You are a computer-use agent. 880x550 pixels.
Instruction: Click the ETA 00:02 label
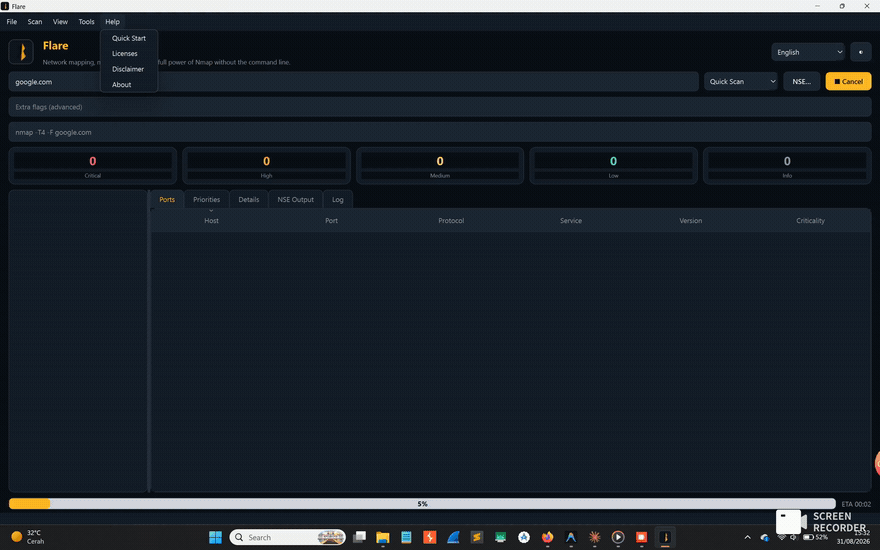(856, 504)
